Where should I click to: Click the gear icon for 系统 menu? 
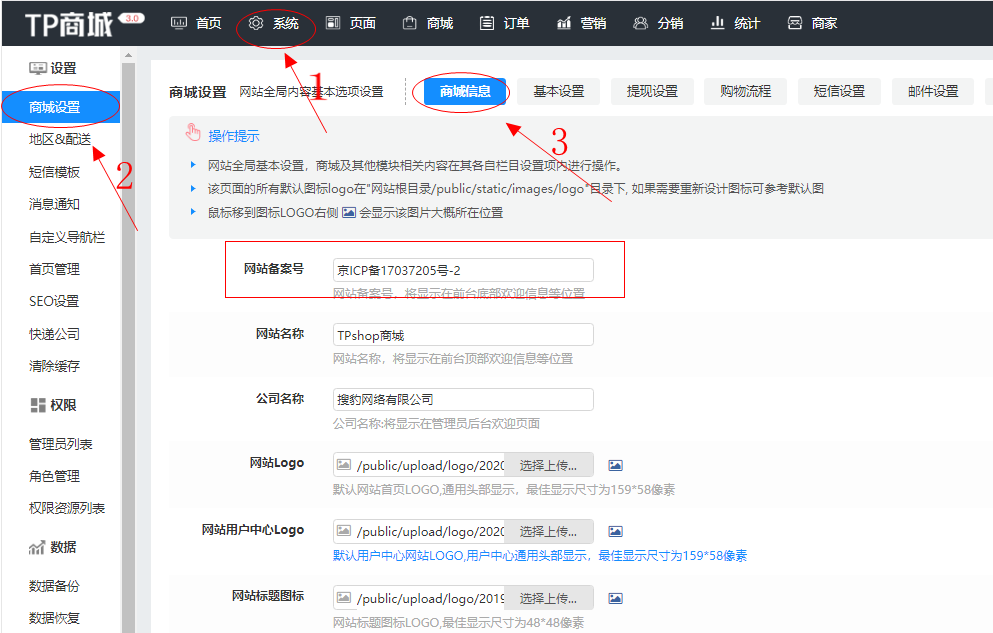pyautogui.click(x=256, y=23)
